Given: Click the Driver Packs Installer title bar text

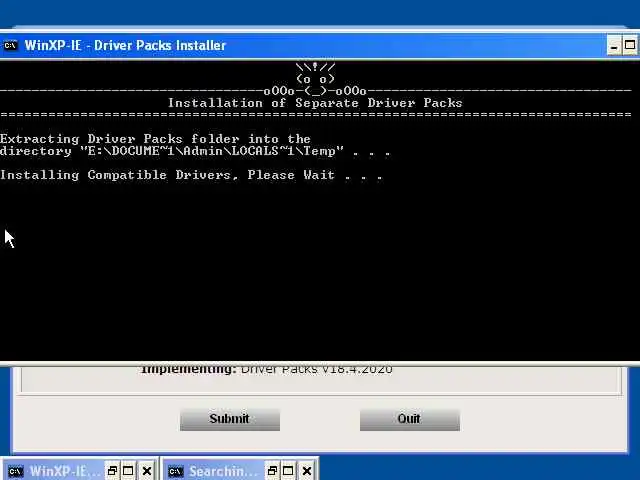Looking at the screenshot, I should pyautogui.click(x=125, y=45).
